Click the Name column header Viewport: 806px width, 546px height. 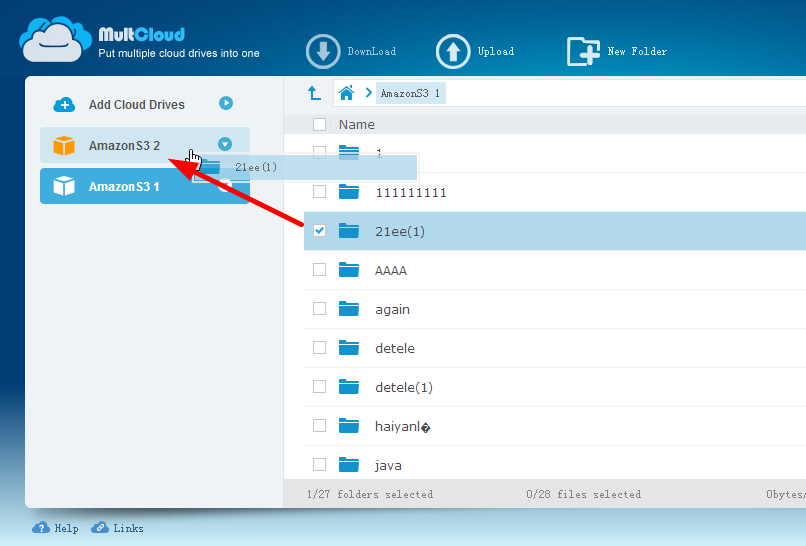tap(356, 124)
